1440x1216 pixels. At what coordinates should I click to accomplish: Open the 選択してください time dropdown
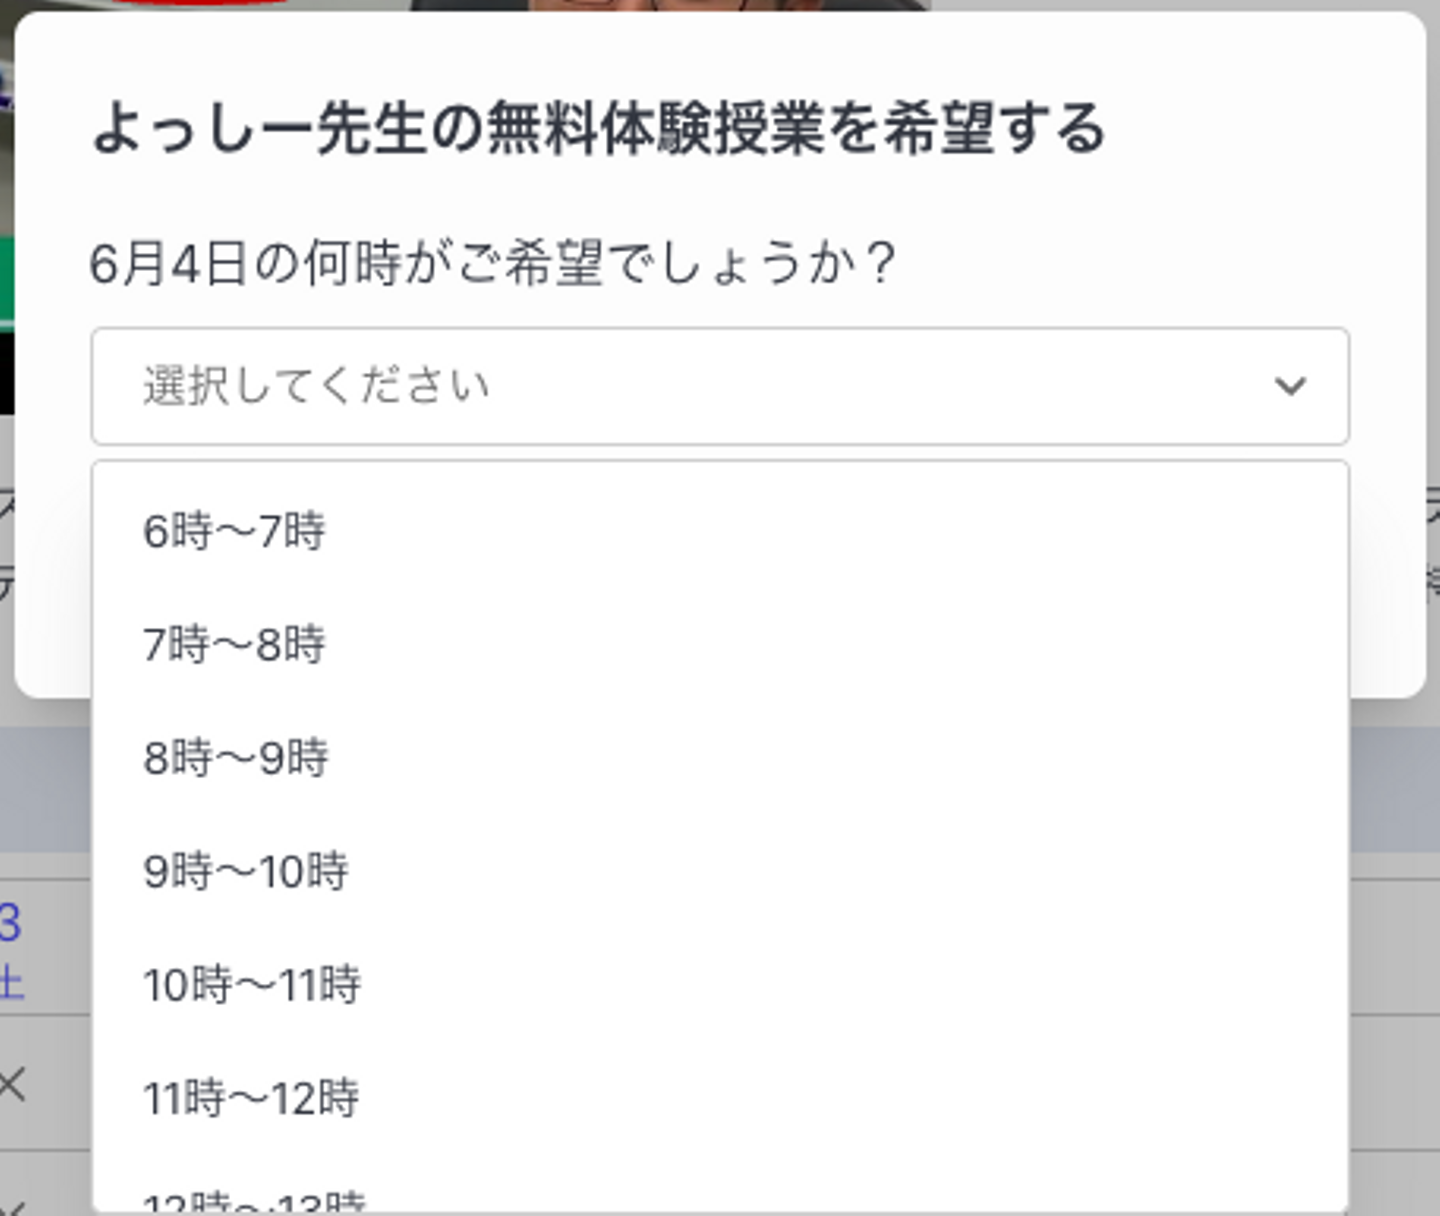tap(720, 386)
